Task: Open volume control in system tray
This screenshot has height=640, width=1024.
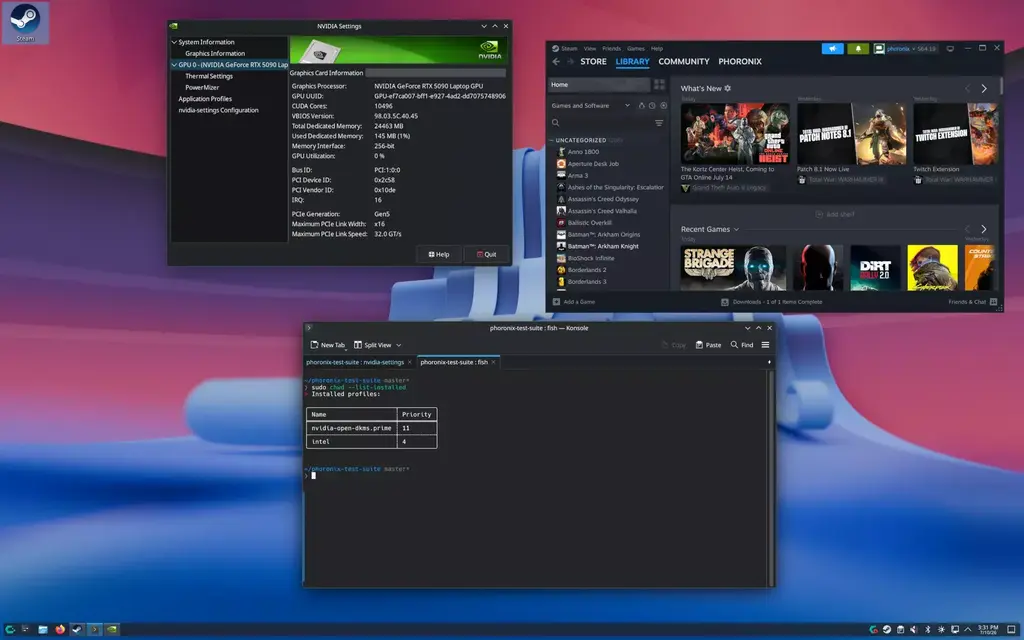Action: [914, 630]
